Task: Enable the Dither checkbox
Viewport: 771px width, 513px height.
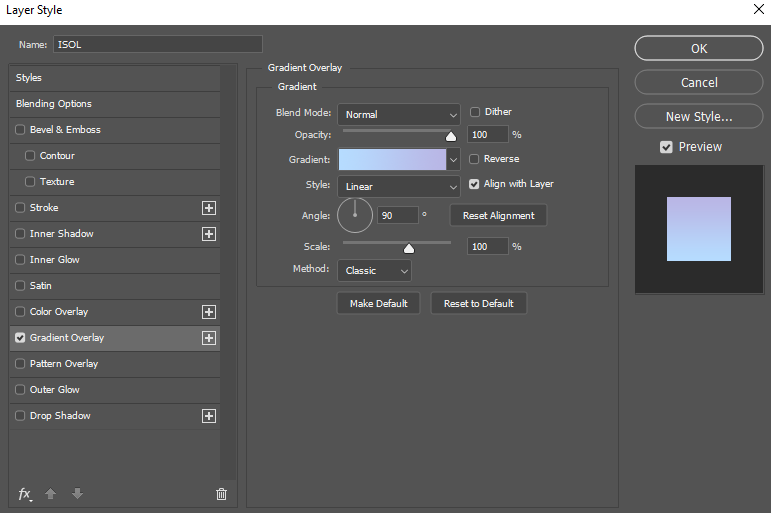Action: [x=475, y=112]
